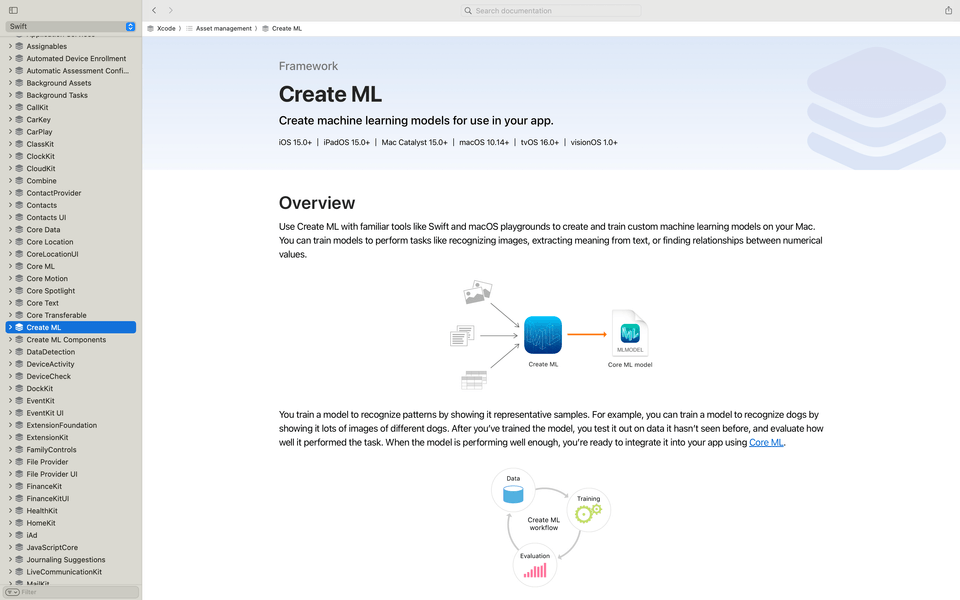Click the FinanceKit framework stack icon

pyautogui.click(x=20, y=487)
